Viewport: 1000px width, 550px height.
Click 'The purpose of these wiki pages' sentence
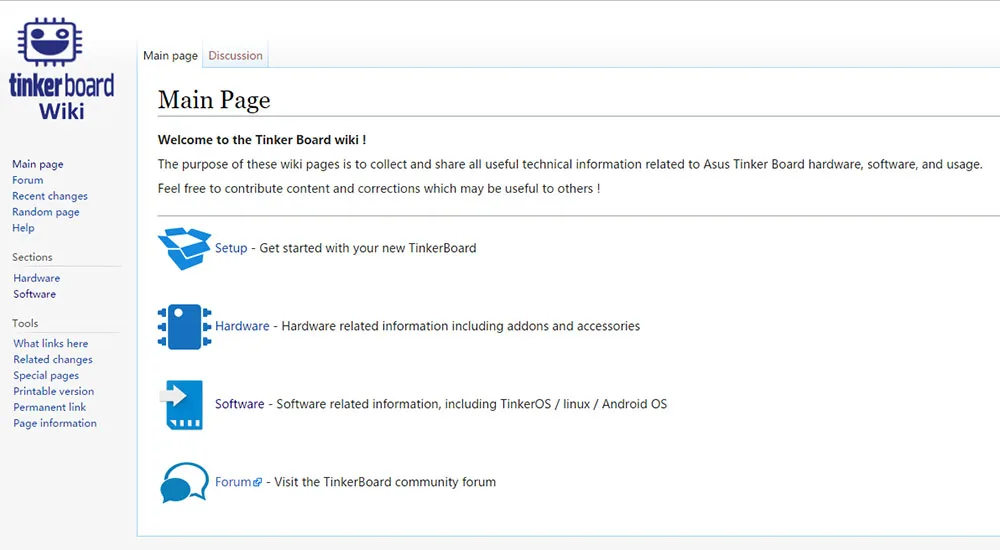pos(570,165)
